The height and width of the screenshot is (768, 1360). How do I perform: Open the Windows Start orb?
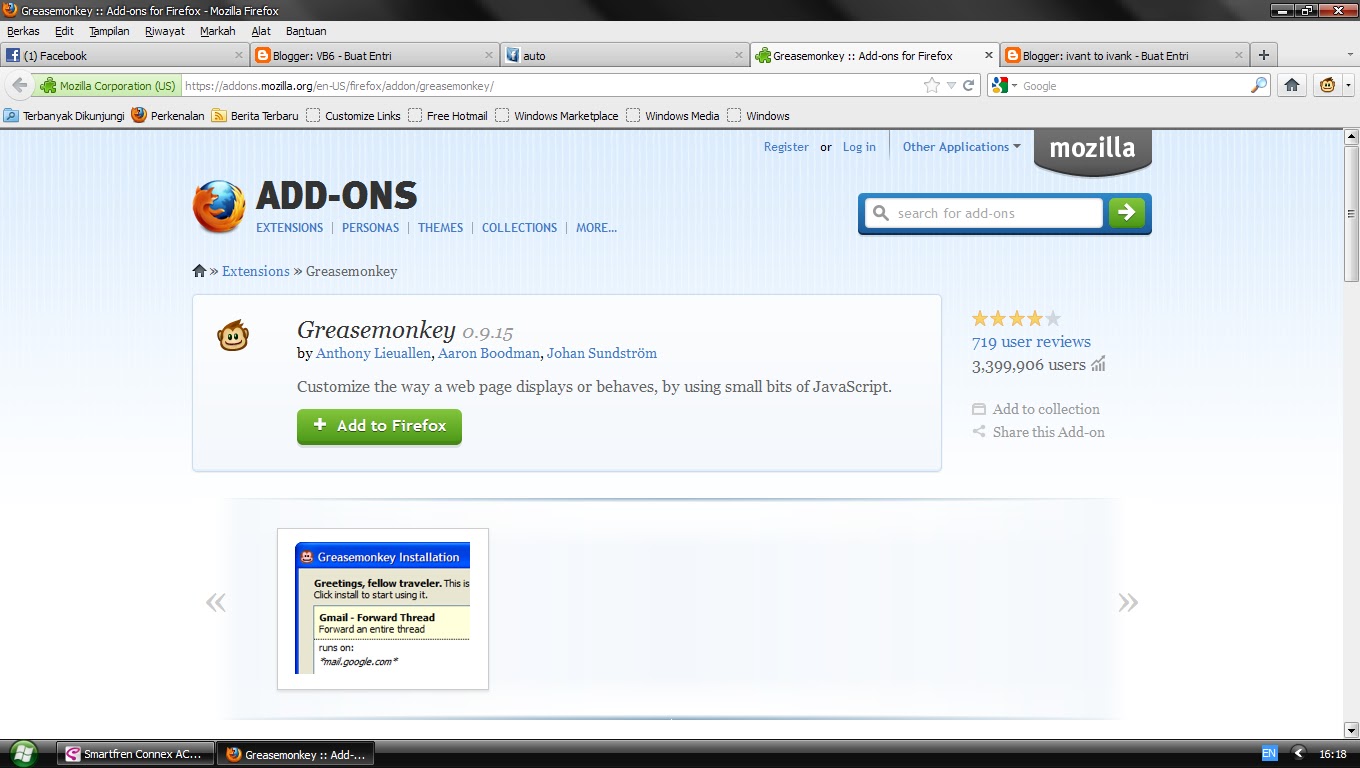click(x=23, y=753)
